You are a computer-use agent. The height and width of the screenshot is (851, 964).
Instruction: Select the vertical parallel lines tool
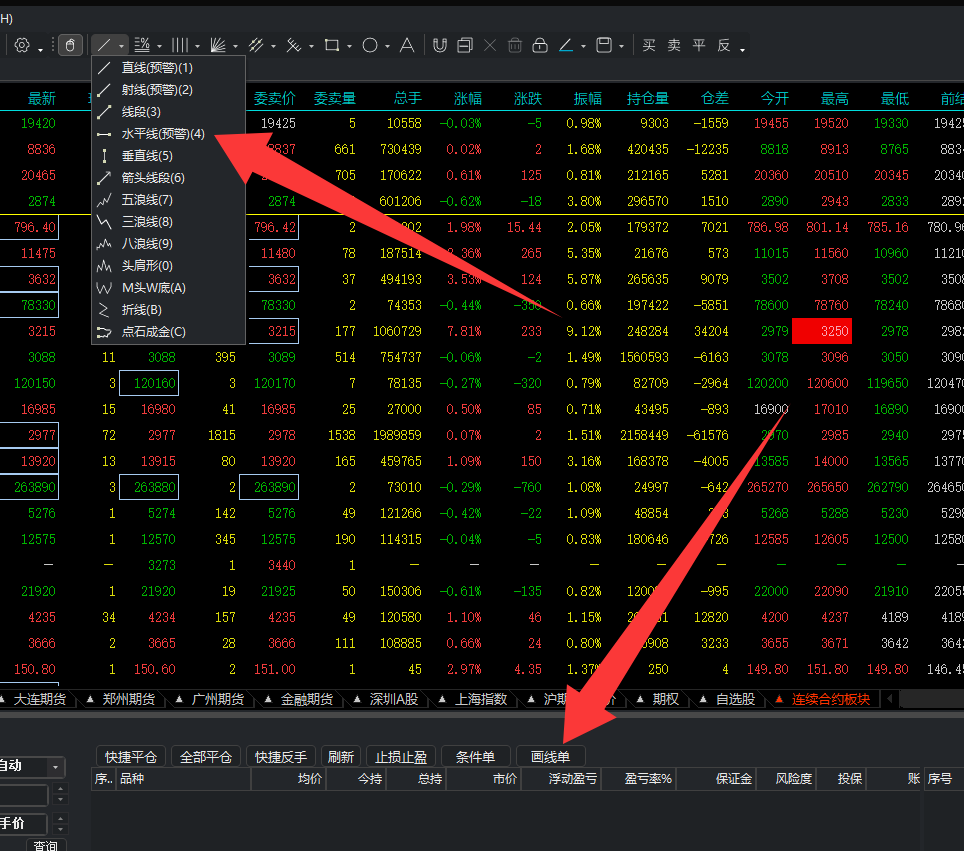(x=179, y=45)
